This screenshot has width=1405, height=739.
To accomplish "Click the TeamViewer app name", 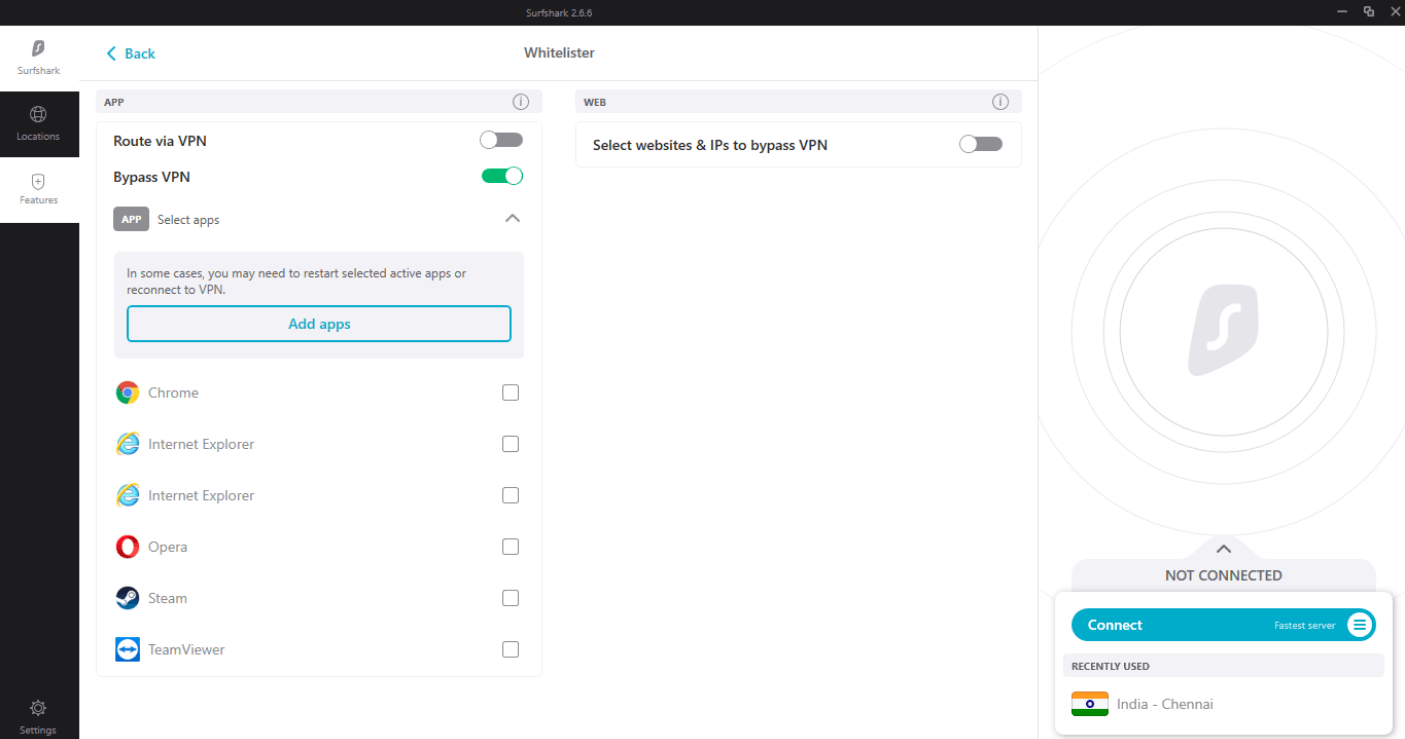I will point(186,650).
